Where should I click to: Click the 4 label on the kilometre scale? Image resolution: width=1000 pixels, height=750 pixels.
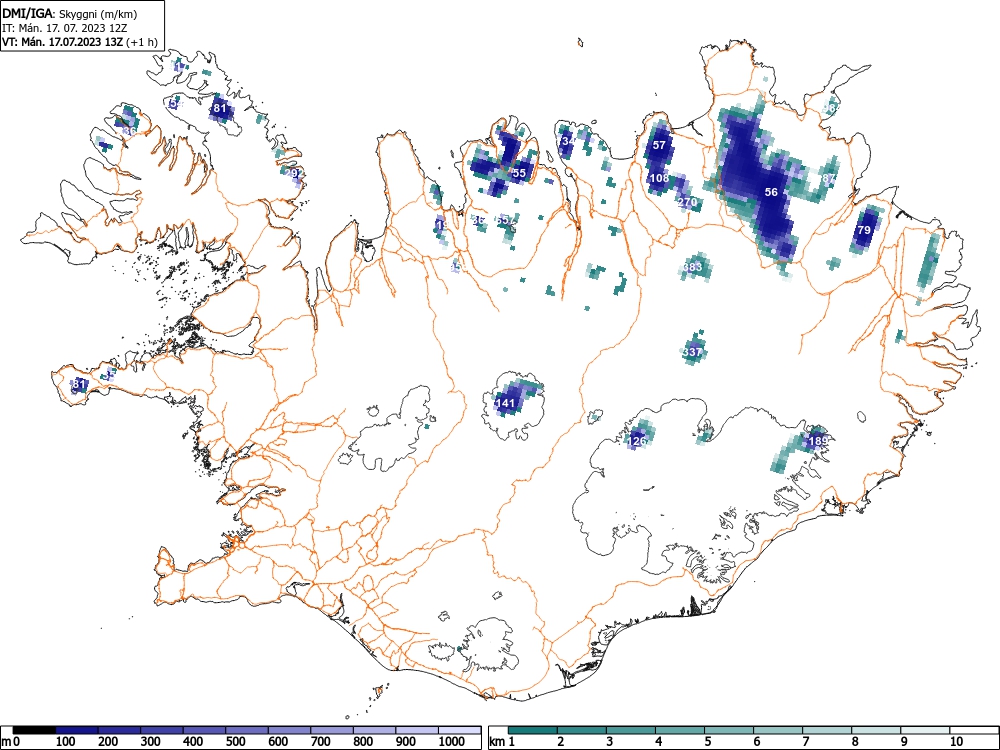tap(659, 742)
